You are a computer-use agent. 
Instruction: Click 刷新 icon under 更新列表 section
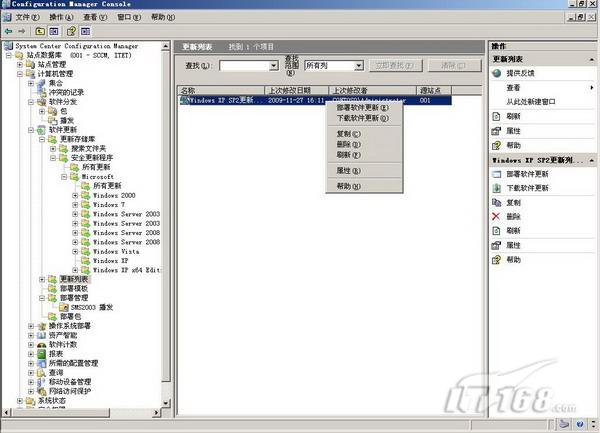point(496,117)
